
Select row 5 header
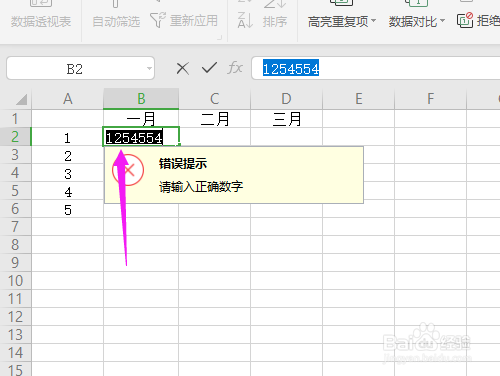[15, 191]
